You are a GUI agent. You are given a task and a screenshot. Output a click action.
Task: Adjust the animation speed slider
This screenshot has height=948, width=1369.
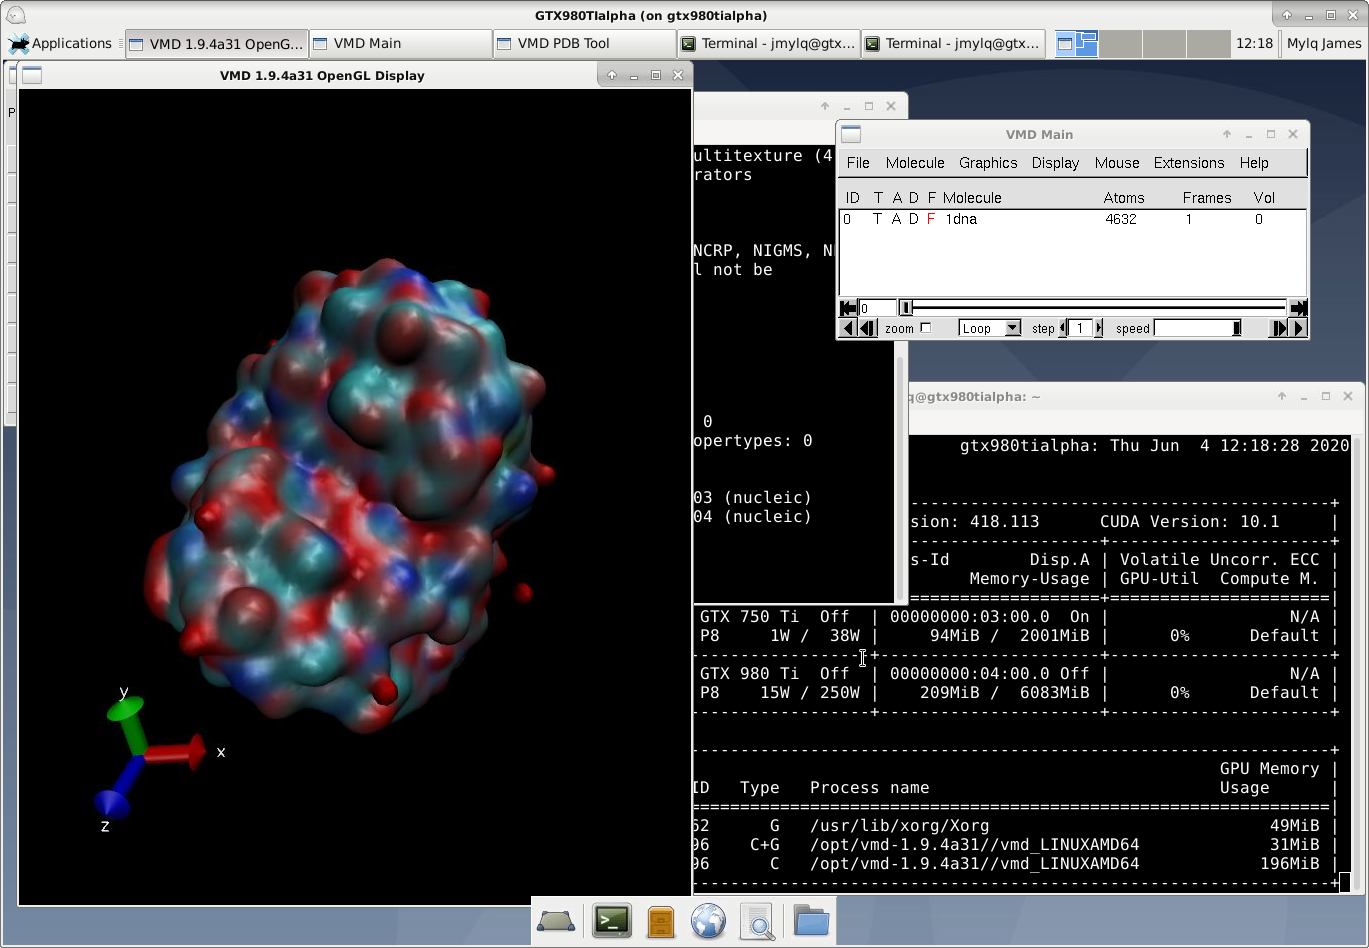[1198, 328]
